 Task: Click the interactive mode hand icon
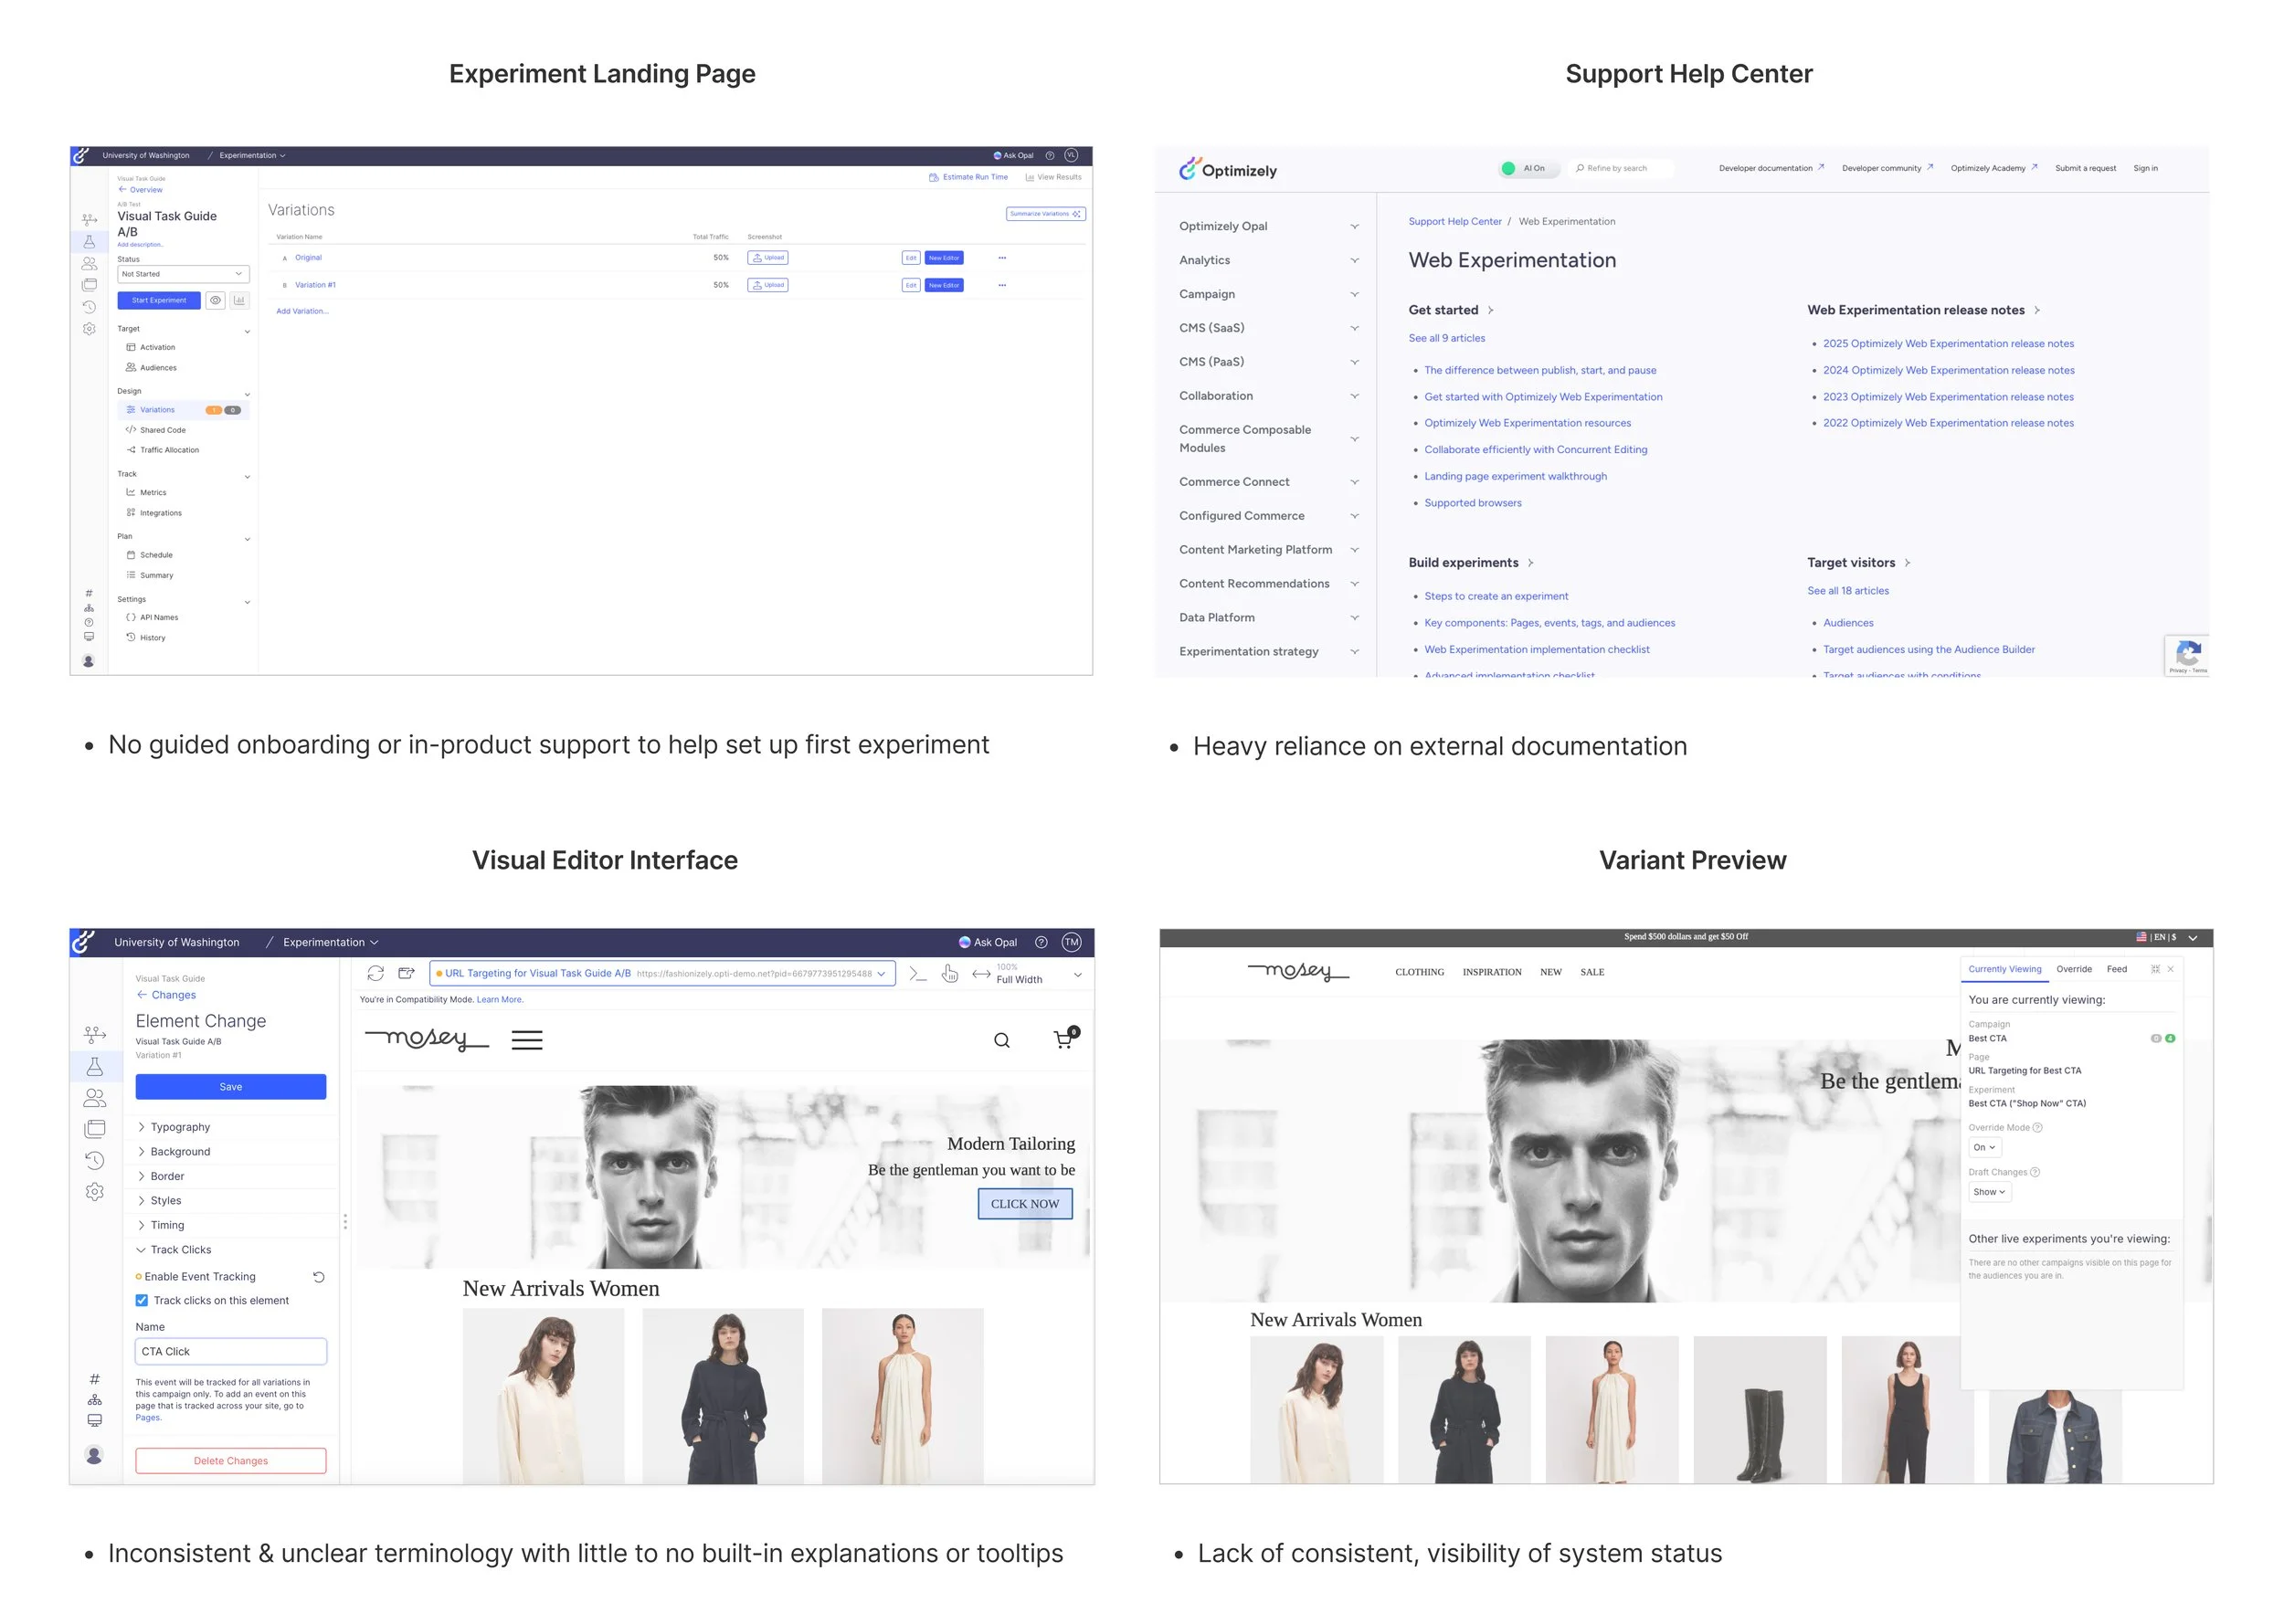tap(949, 973)
